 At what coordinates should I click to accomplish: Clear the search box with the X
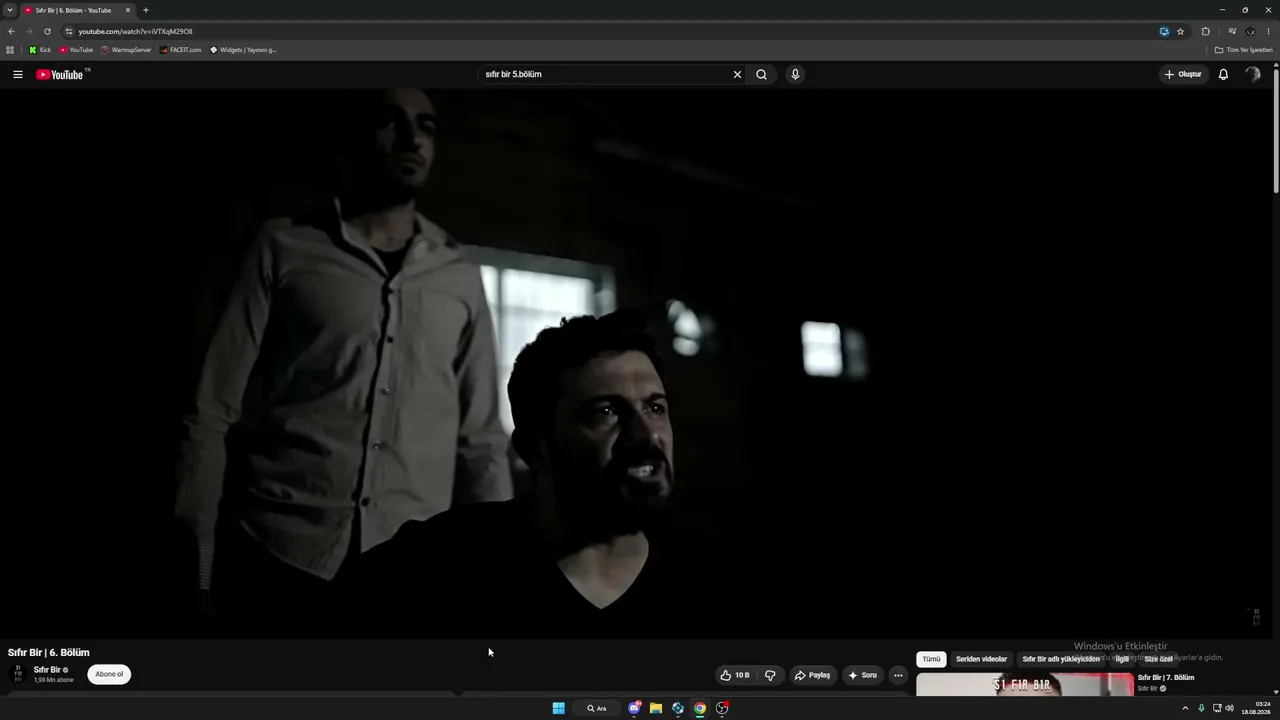tap(738, 74)
